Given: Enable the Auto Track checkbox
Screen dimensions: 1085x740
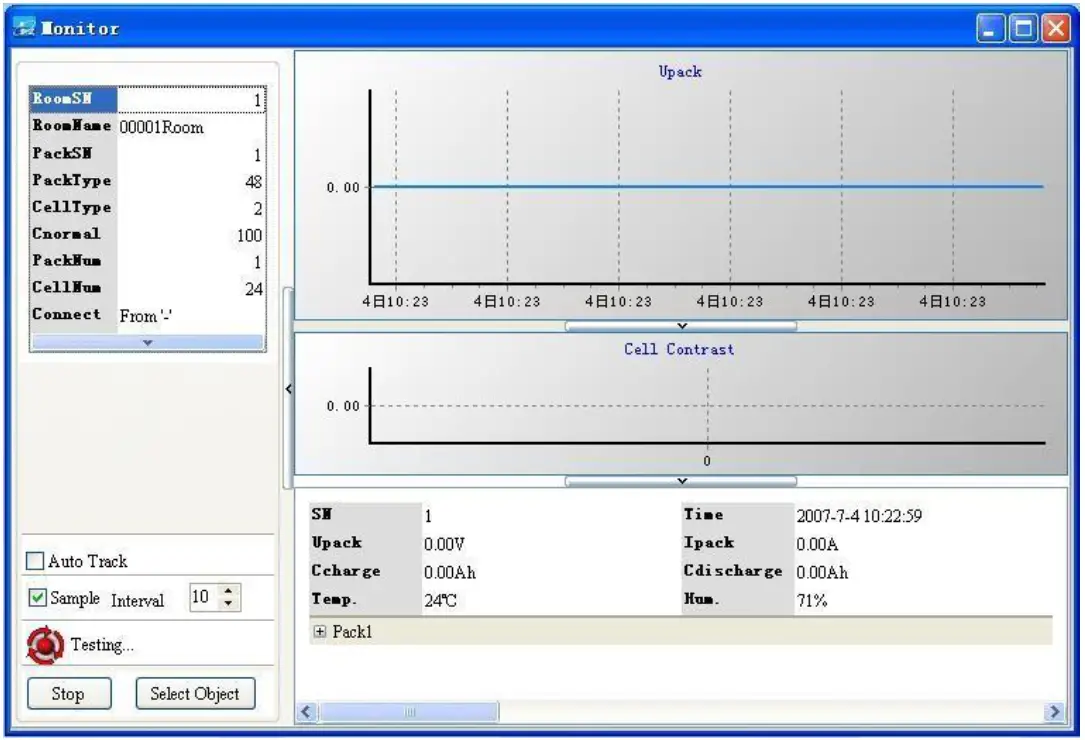Looking at the screenshot, I should pos(36,561).
